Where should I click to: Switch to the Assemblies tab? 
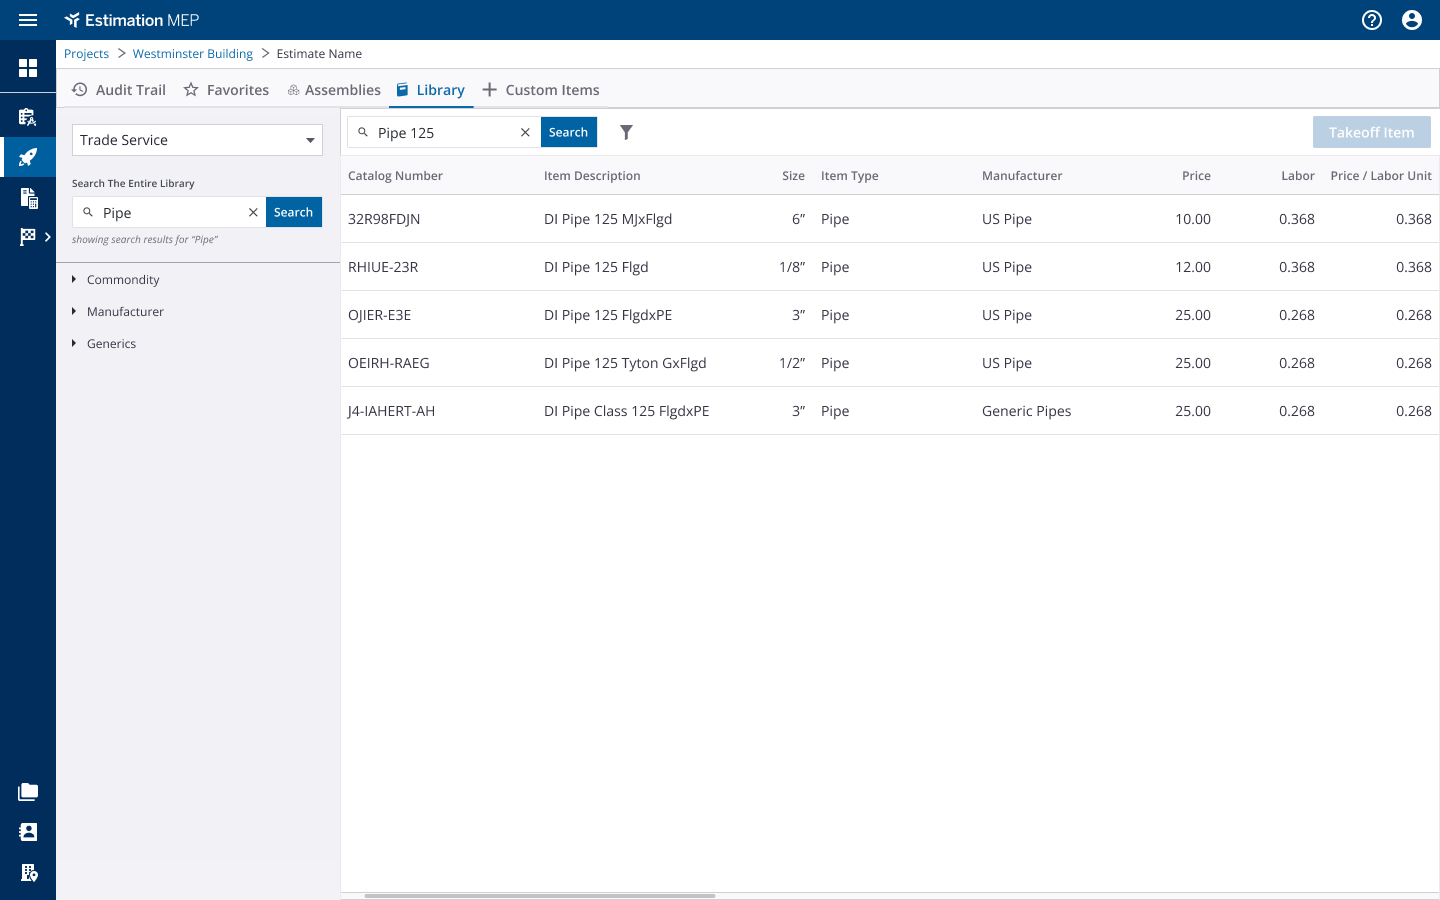[x=334, y=90]
